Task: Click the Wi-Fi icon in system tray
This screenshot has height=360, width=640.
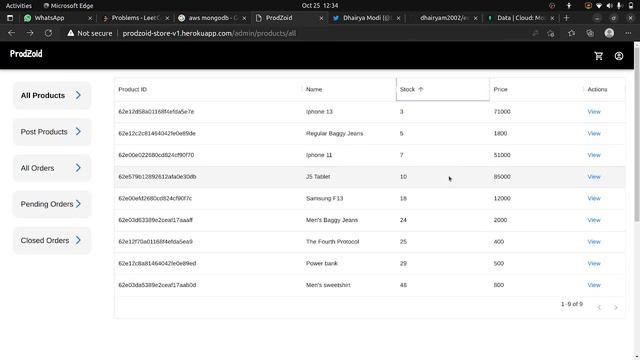Action: (x=599, y=6)
